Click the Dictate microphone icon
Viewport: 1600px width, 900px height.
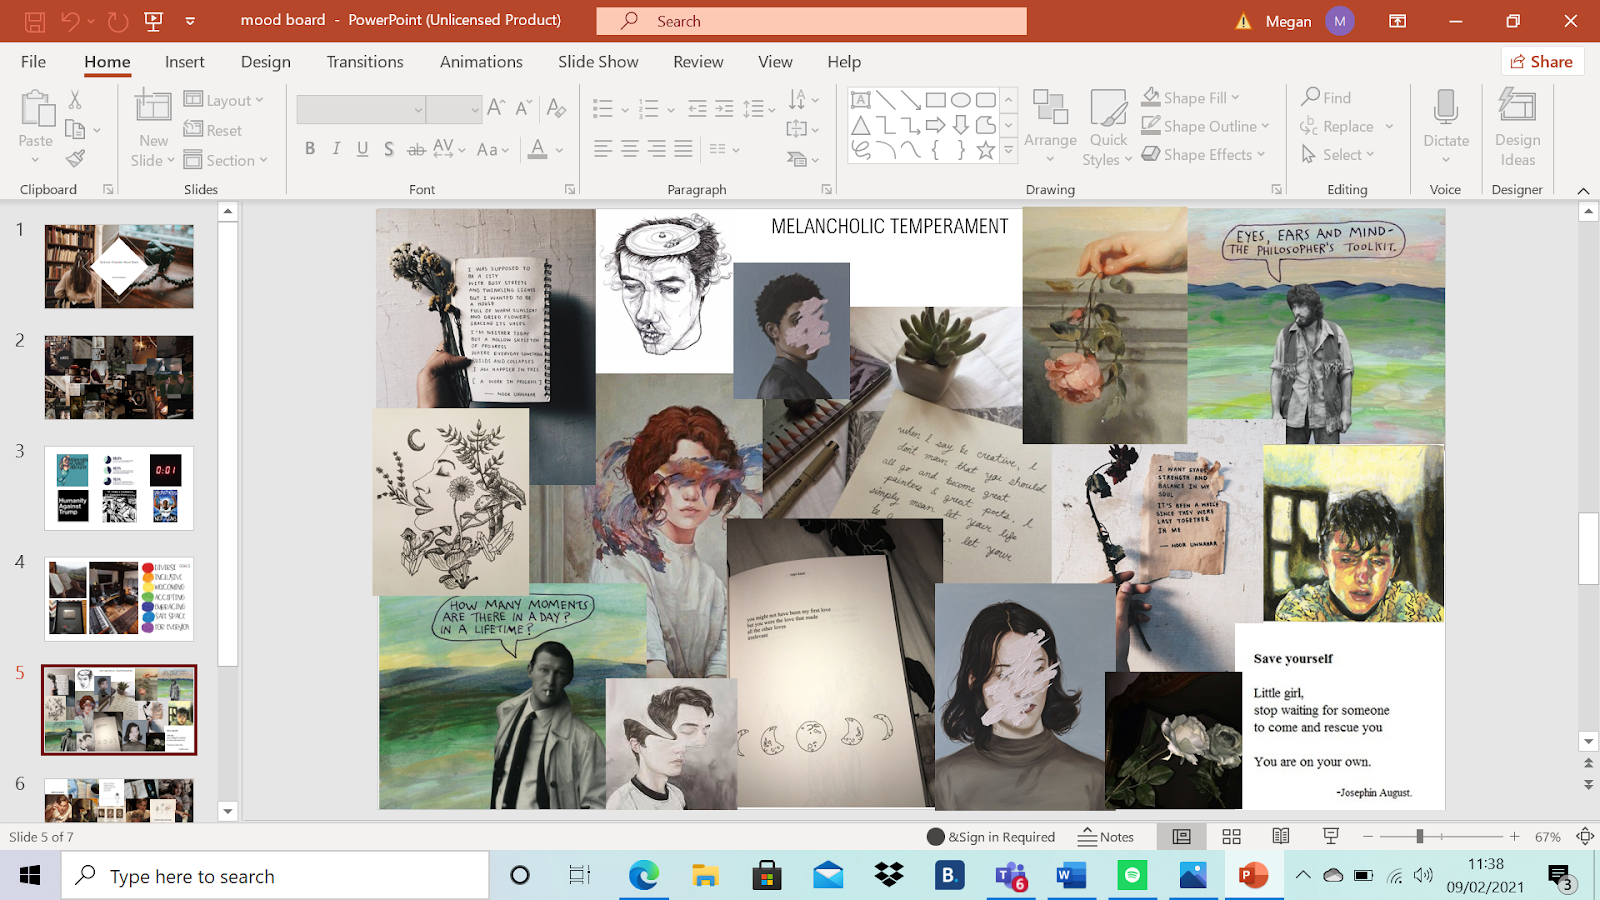pos(1446,108)
